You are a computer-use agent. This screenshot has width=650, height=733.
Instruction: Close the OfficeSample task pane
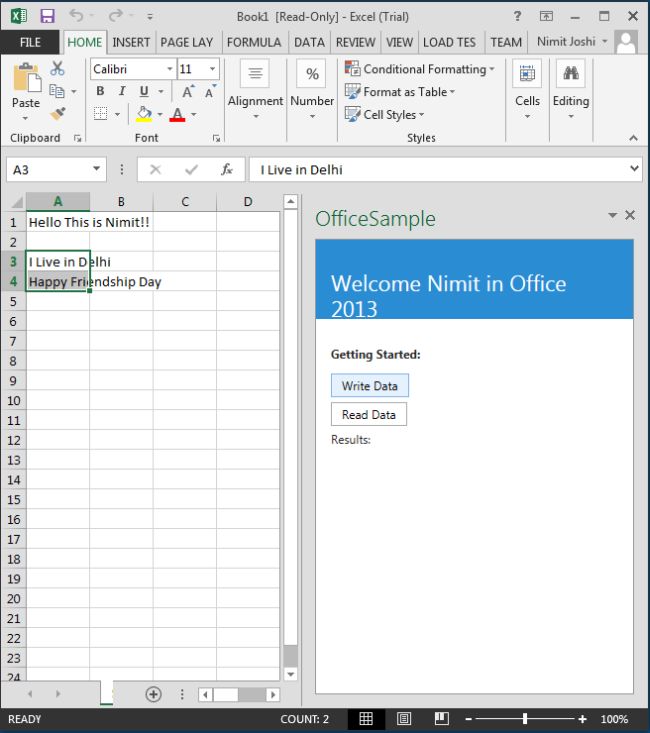point(630,215)
